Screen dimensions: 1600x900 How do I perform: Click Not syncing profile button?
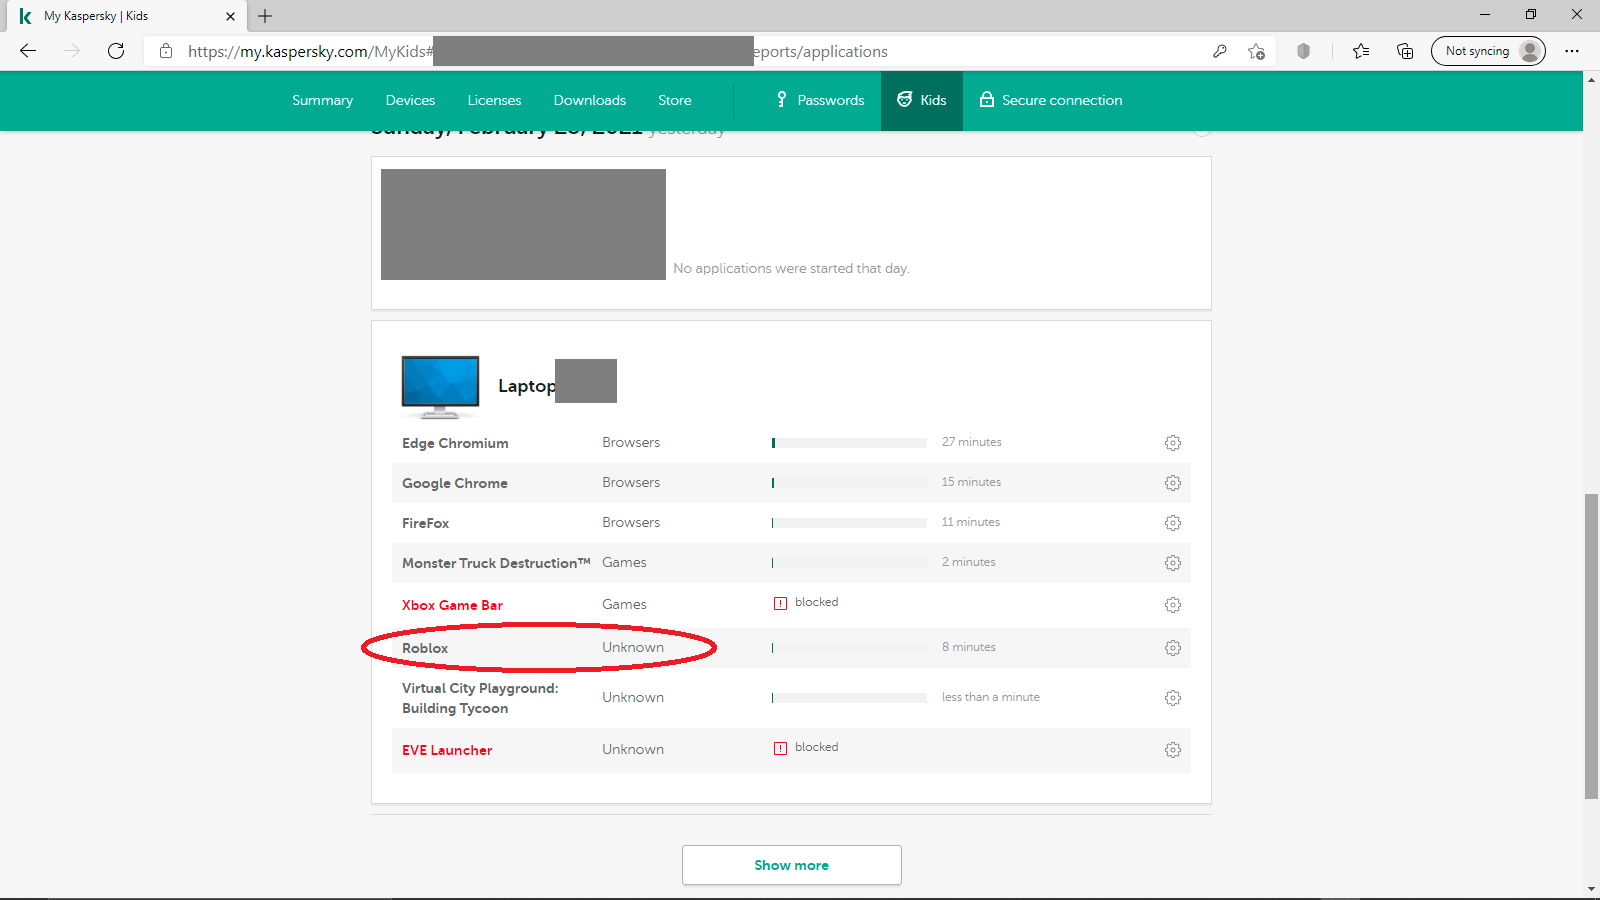[1487, 51]
